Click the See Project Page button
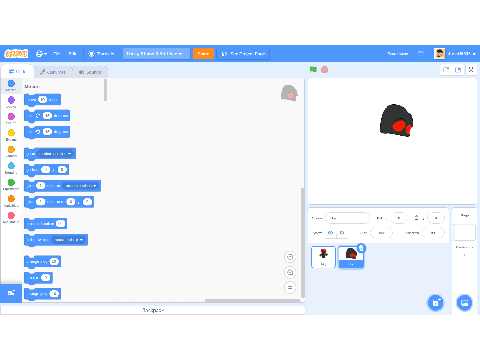Viewport: 480px width, 360px height. click(x=243, y=53)
